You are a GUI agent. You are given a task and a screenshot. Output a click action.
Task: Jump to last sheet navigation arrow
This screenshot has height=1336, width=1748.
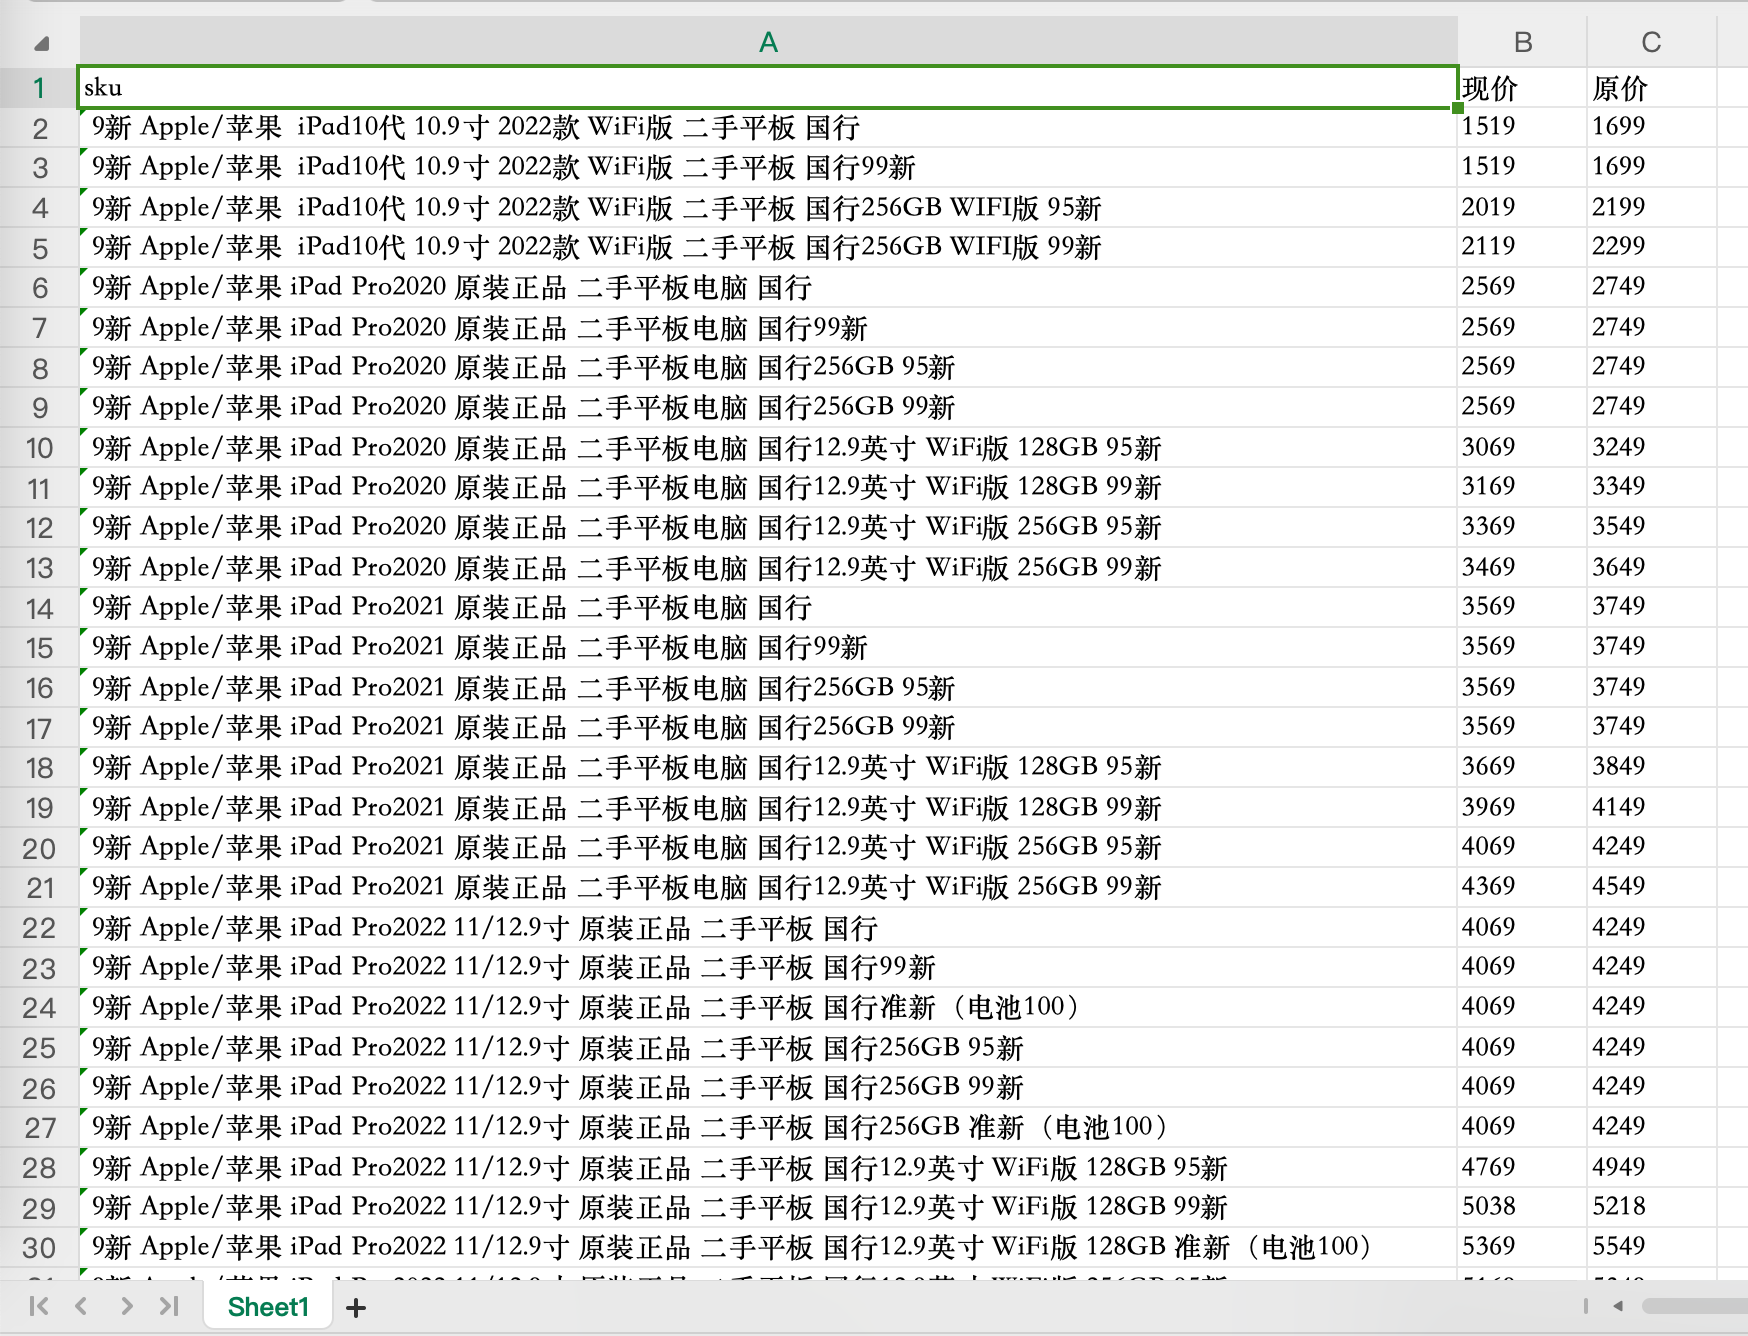pos(169,1306)
